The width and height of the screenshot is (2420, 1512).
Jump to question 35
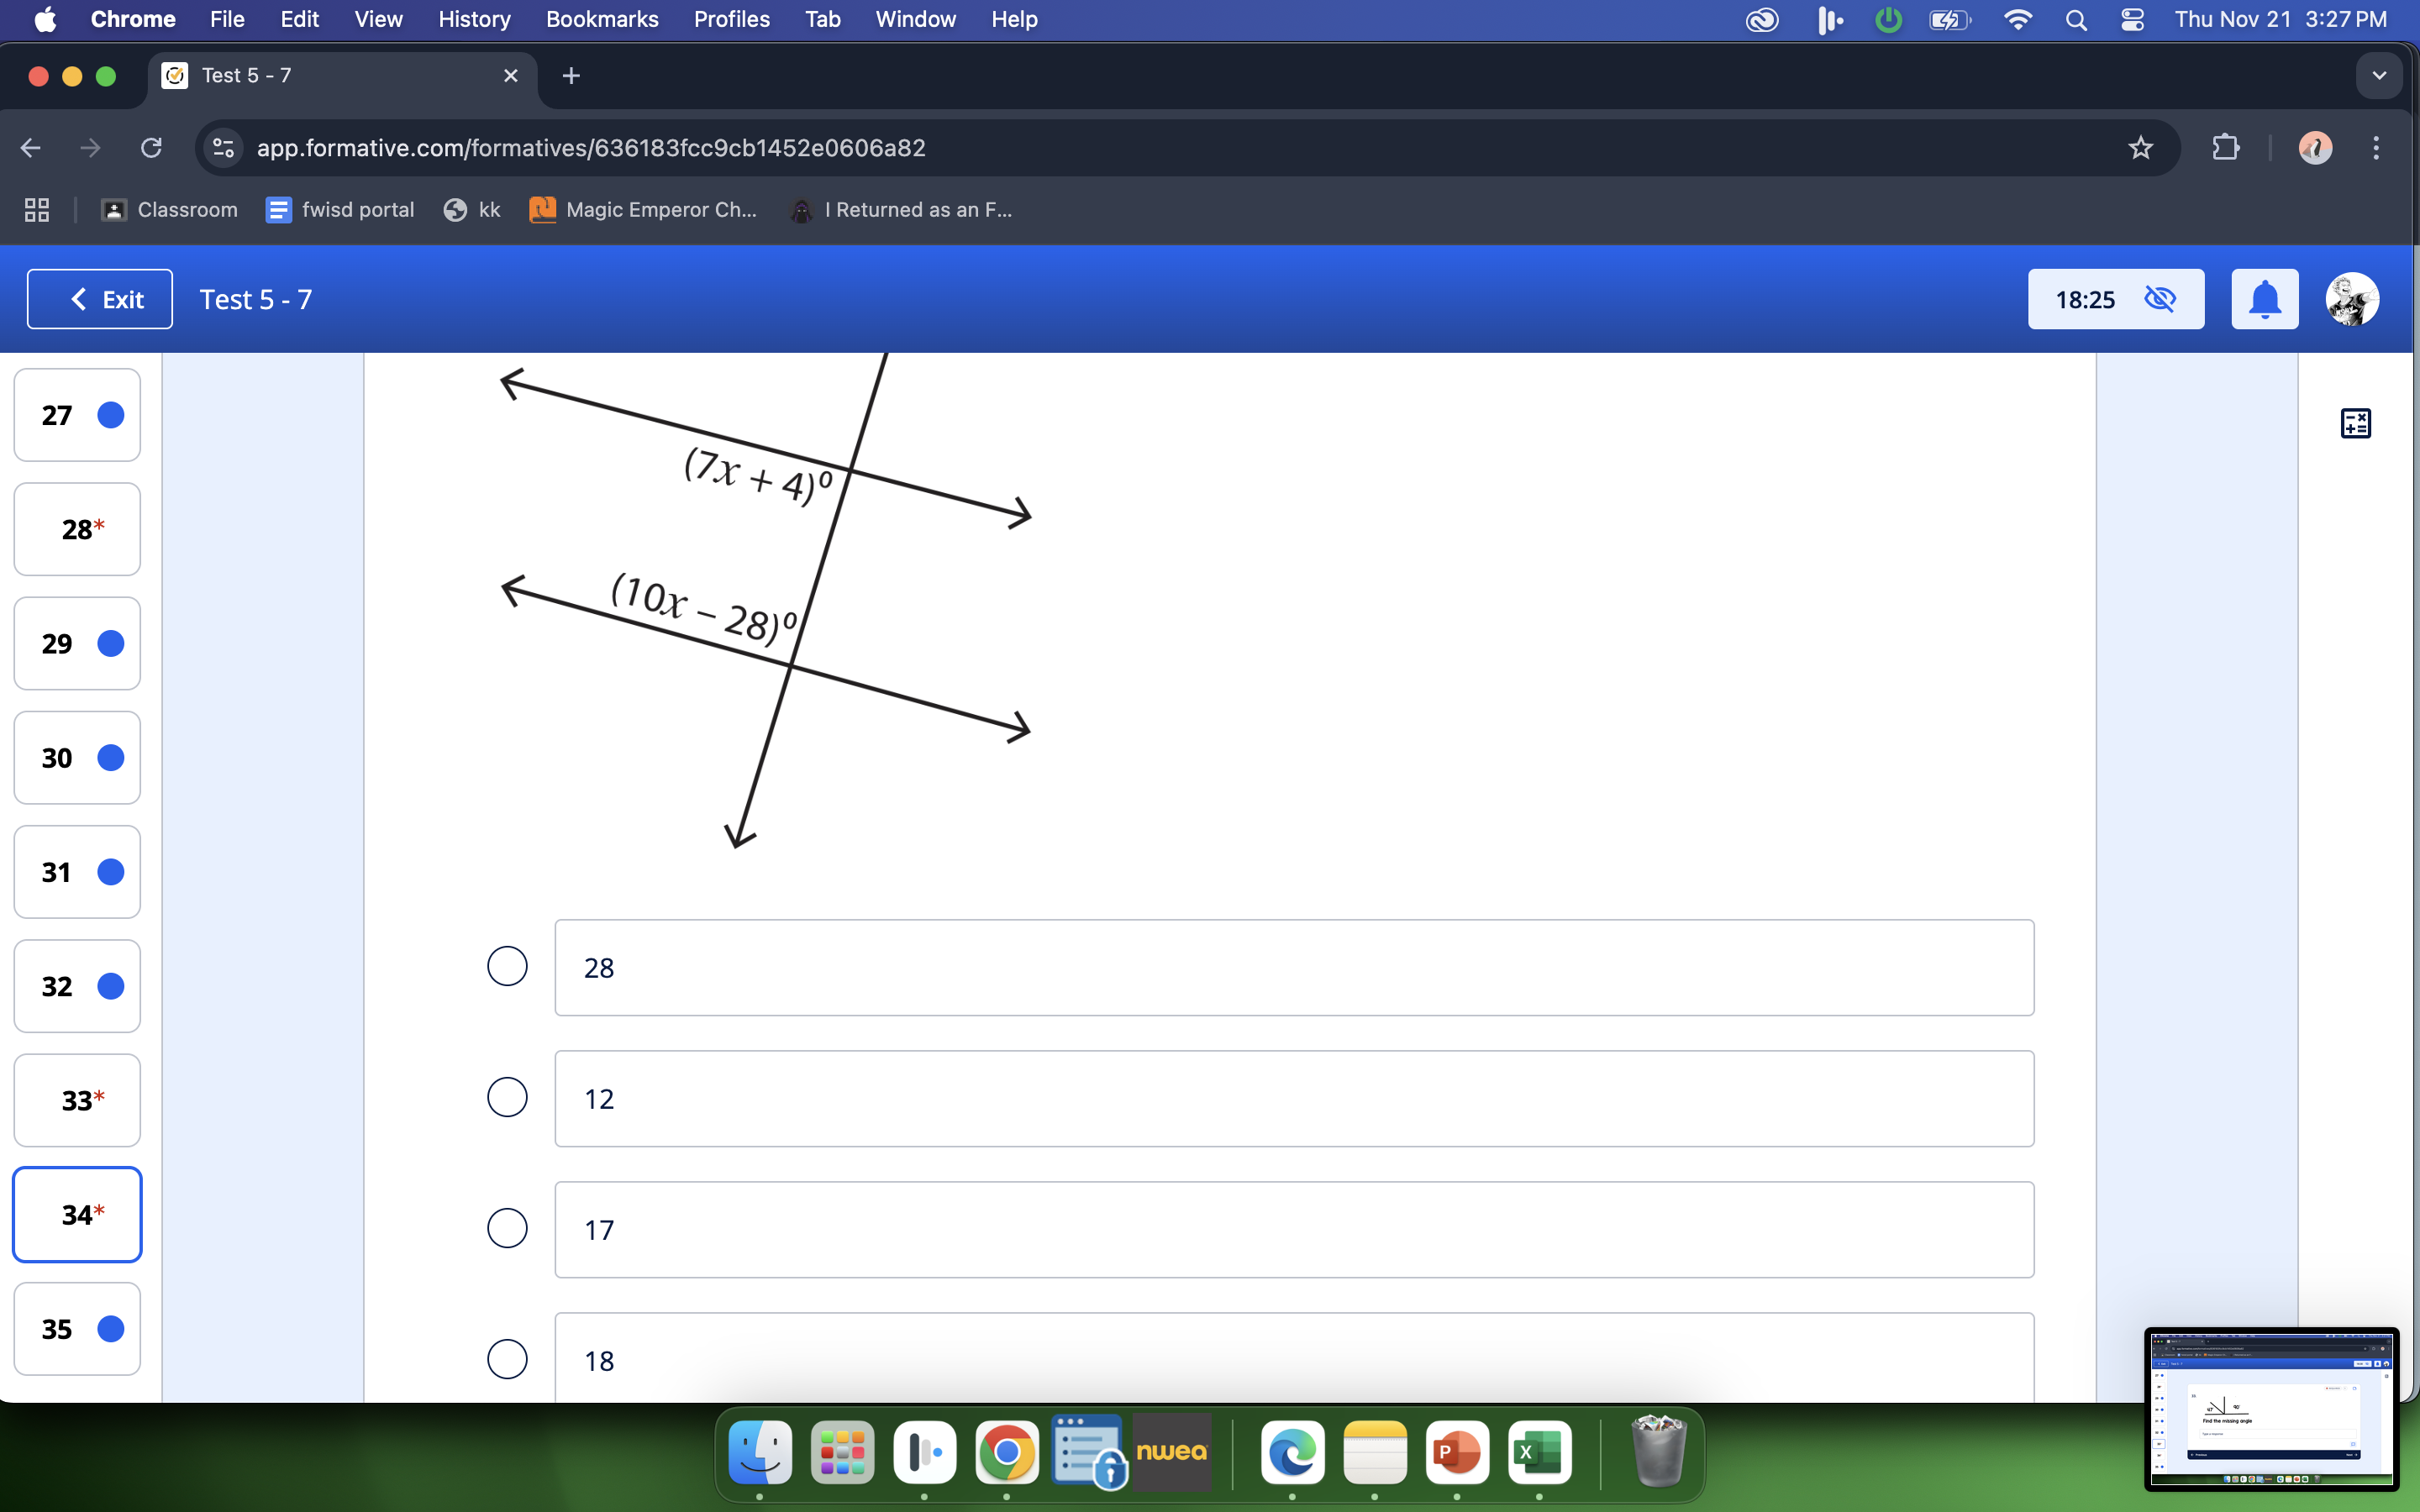[x=77, y=1329]
